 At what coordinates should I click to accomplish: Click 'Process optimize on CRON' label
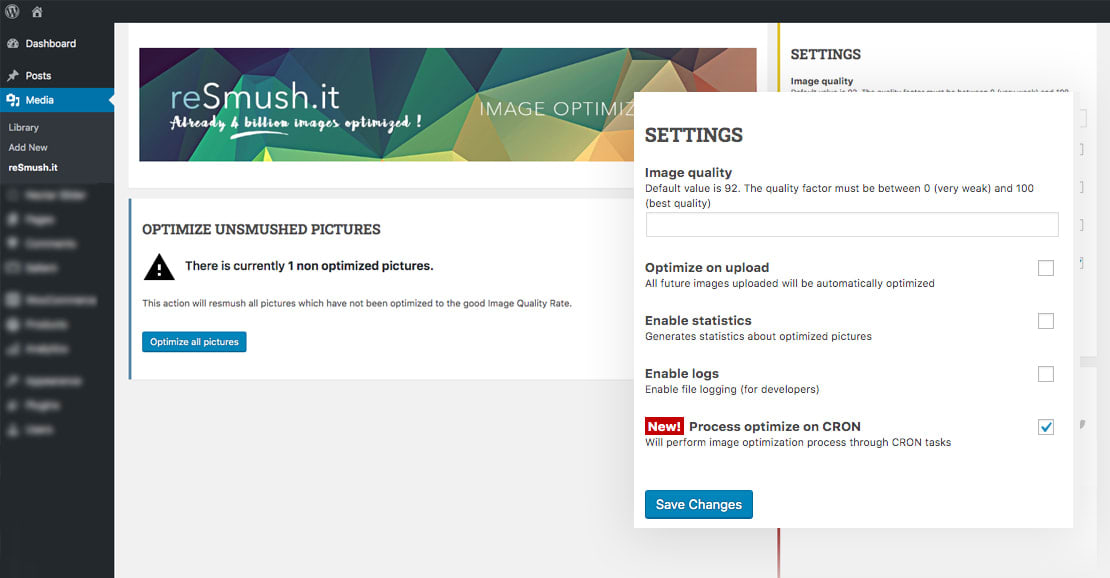click(x=774, y=426)
